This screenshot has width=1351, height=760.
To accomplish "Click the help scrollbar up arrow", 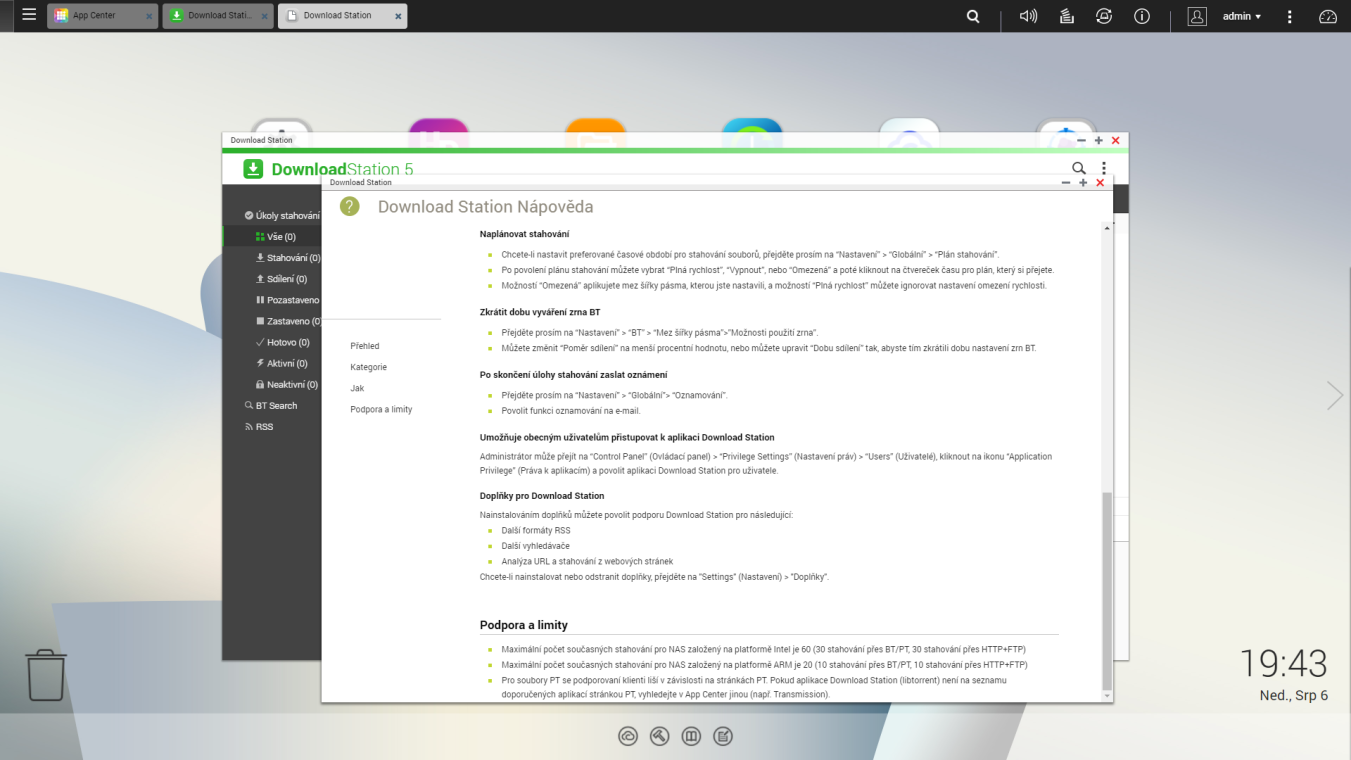I will (1107, 228).
